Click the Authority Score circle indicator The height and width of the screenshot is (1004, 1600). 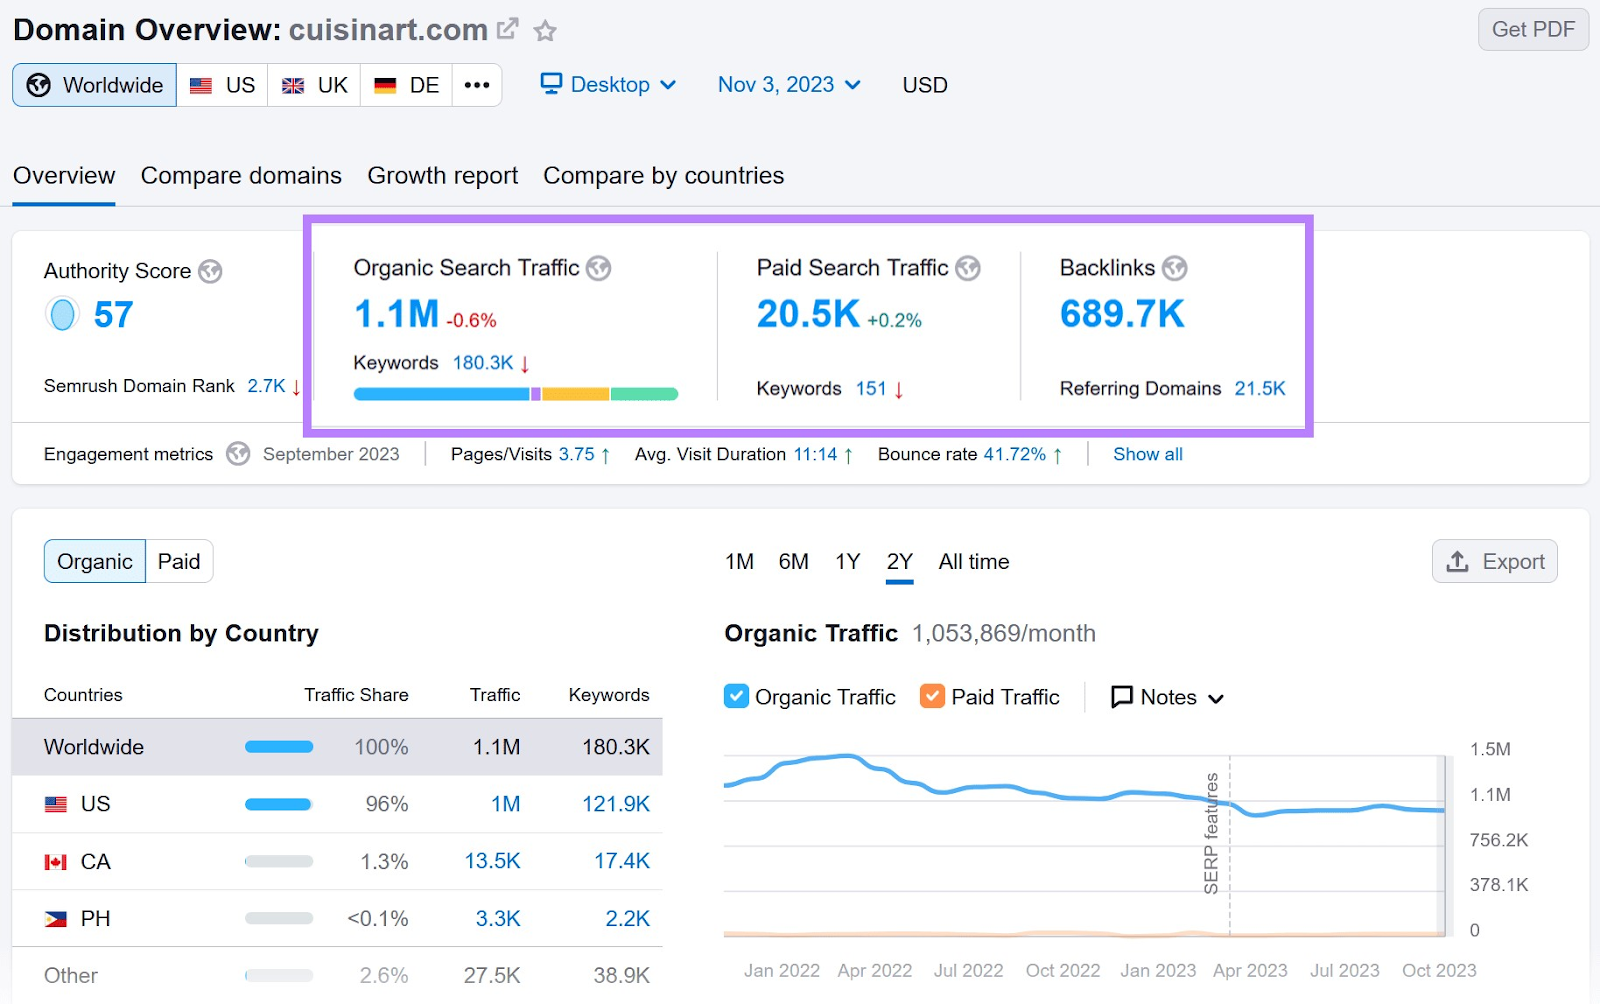coord(62,315)
